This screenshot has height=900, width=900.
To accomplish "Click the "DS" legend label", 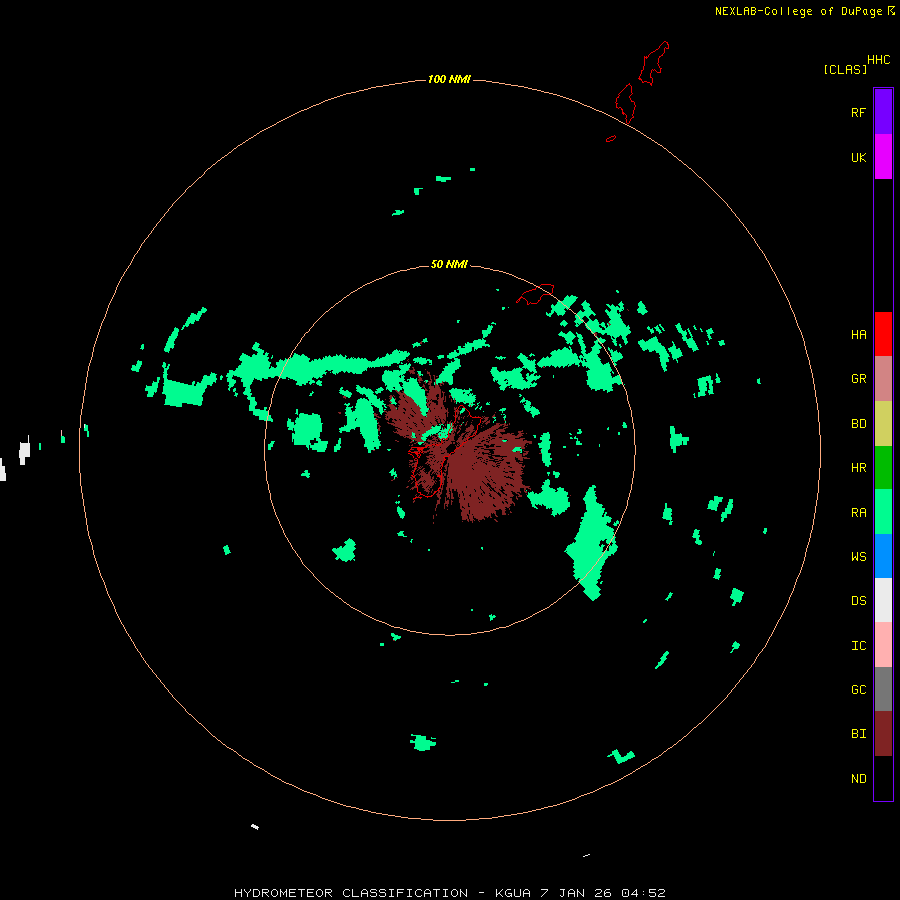I will (858, 601).
